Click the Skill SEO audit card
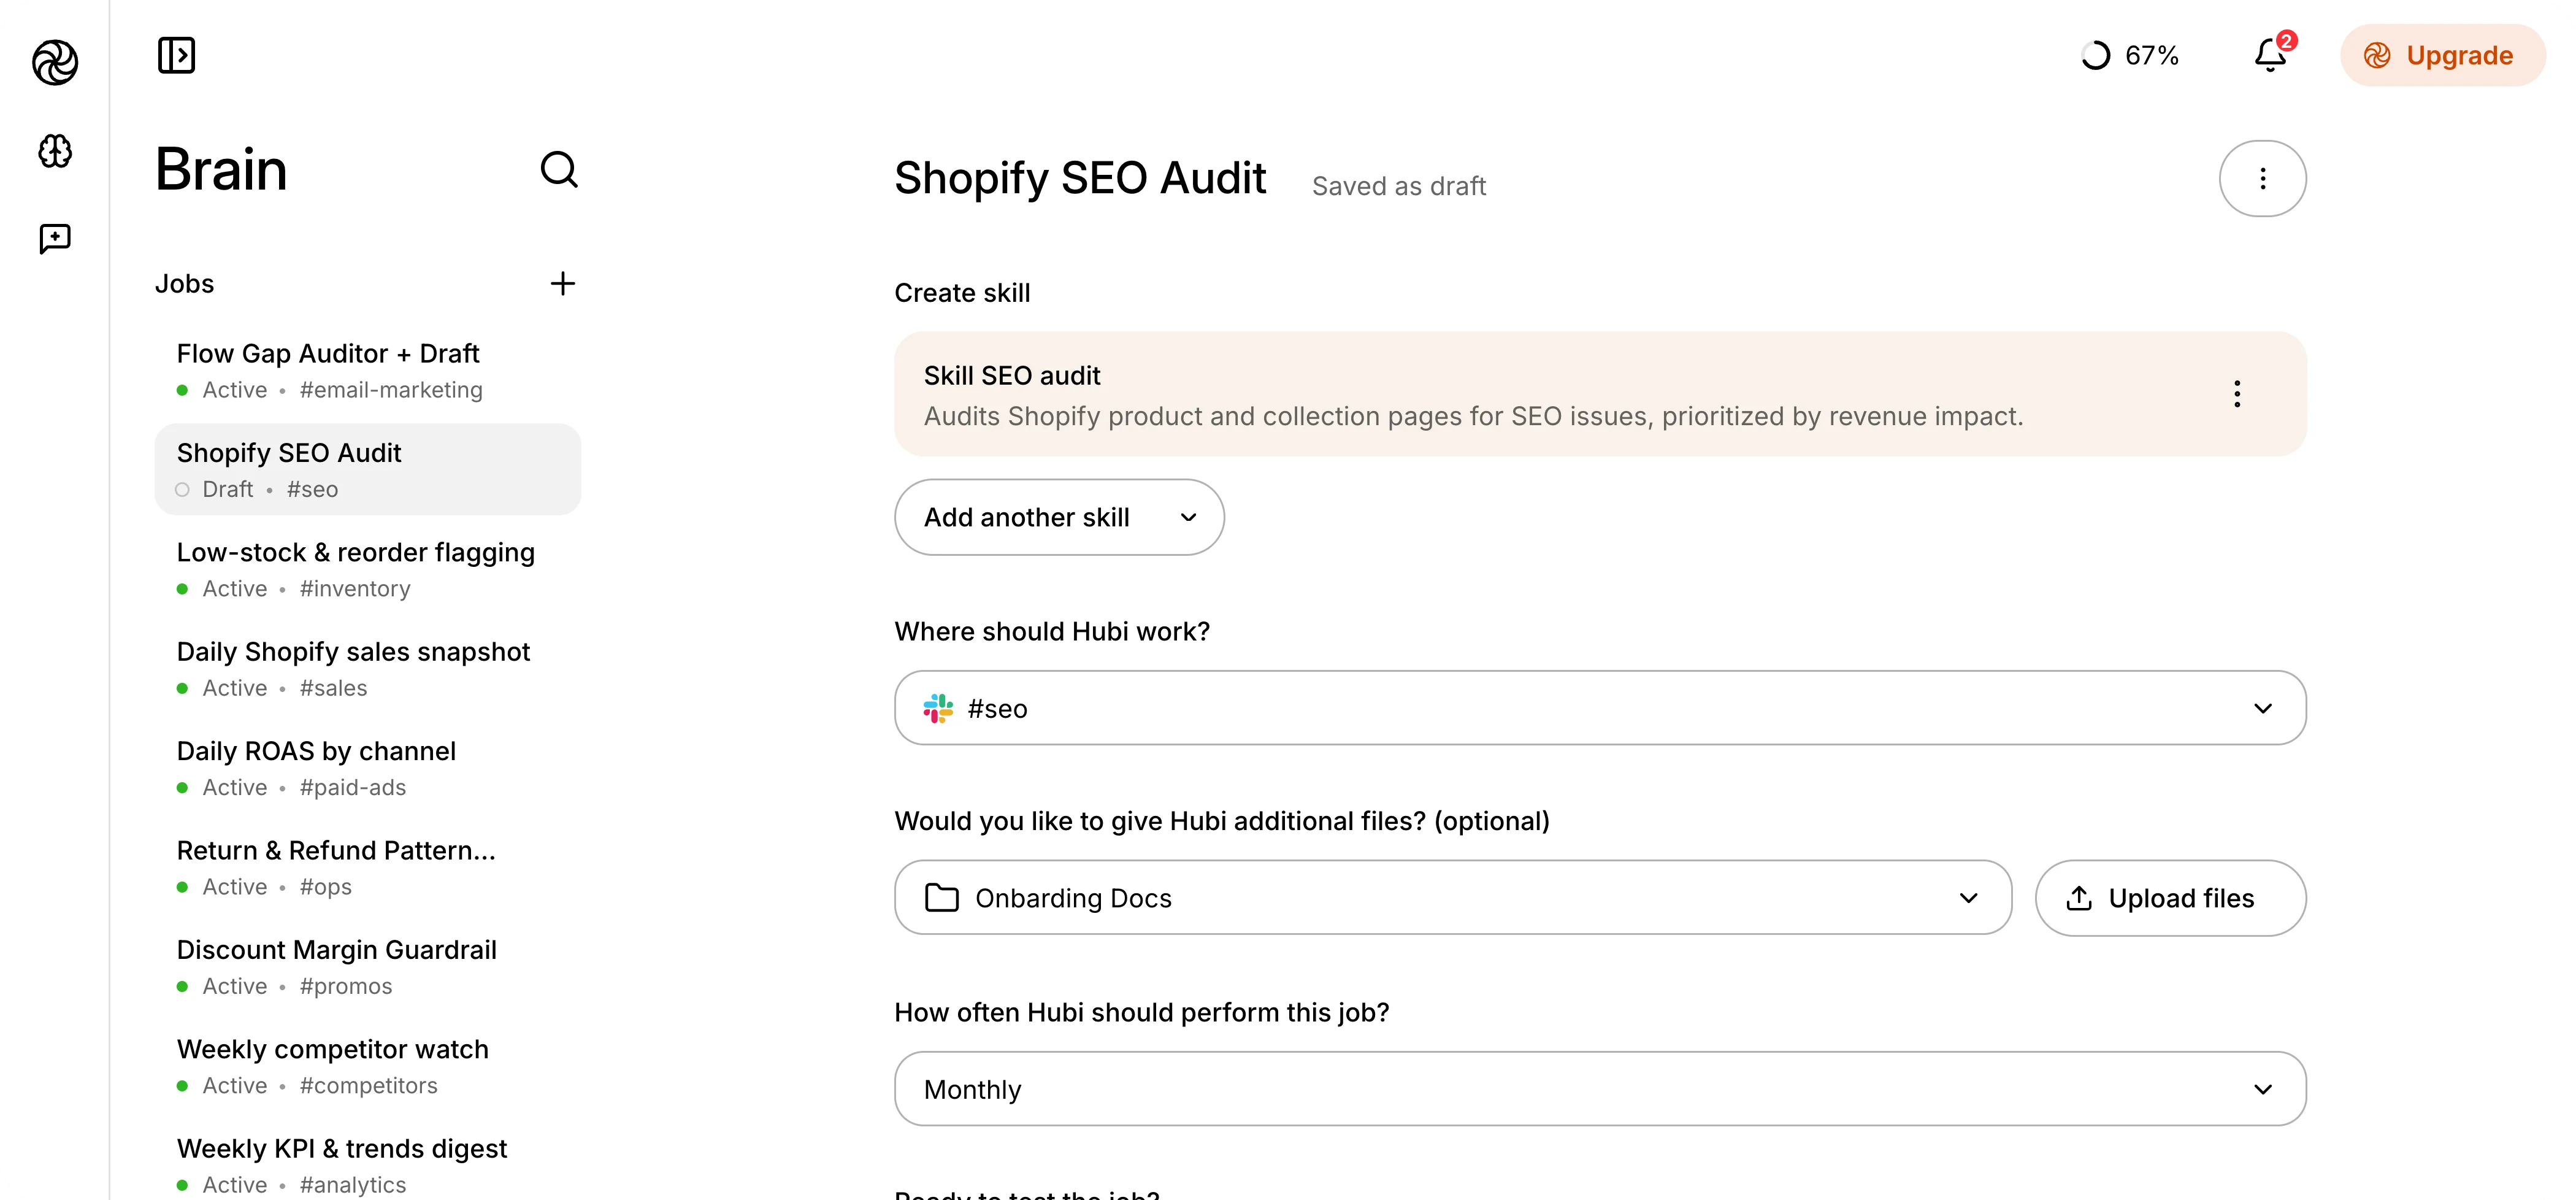The height and width of the screenshot is (1200, 2576). [x=1600, y=394]
